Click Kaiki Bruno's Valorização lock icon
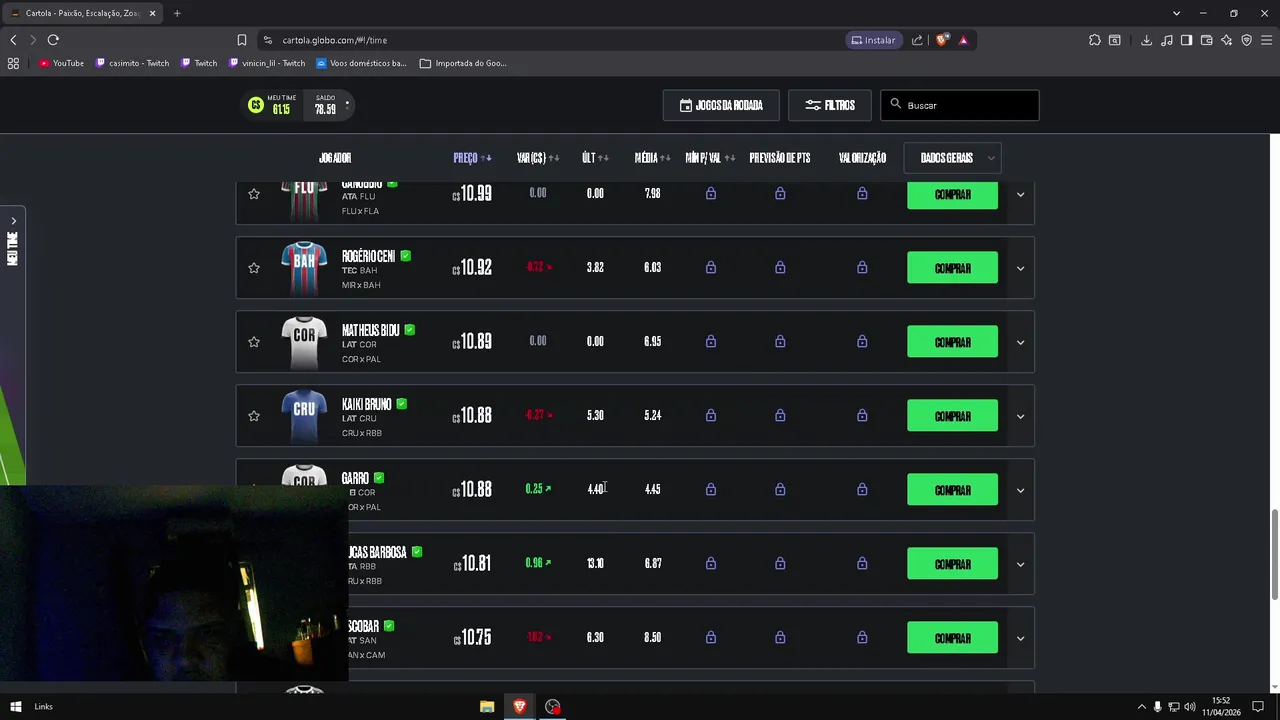Screen dimensions: 1280x720 coord(862,416)
